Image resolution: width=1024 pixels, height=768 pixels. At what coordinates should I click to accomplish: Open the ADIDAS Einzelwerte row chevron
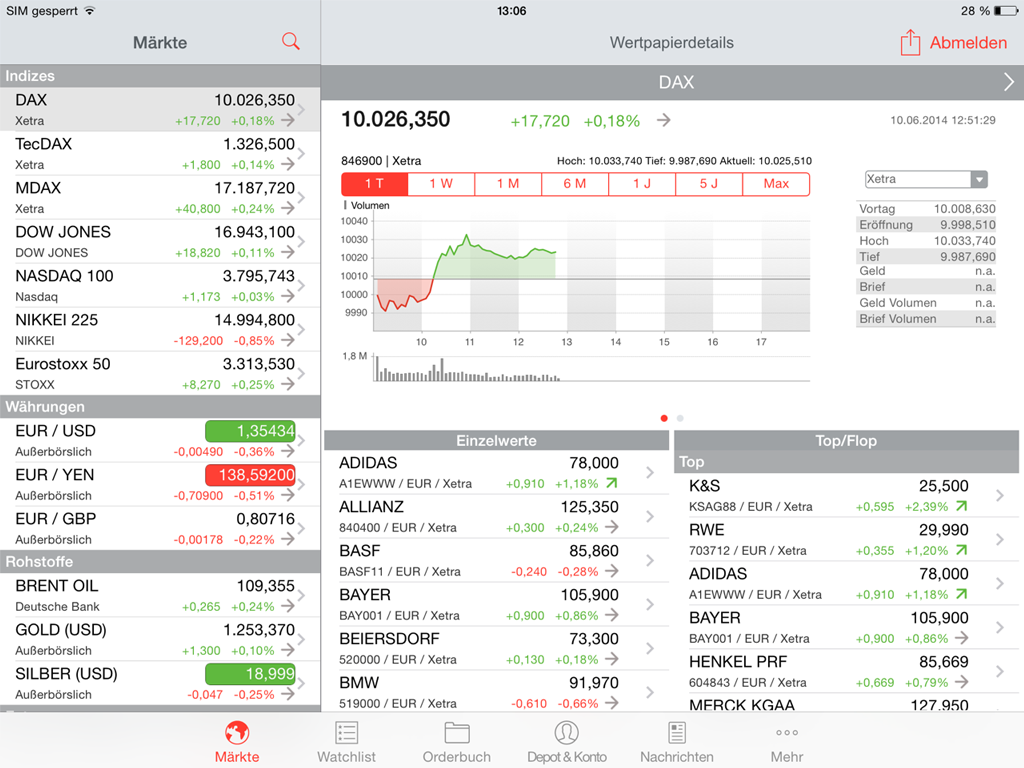click(x=650, y=472)
